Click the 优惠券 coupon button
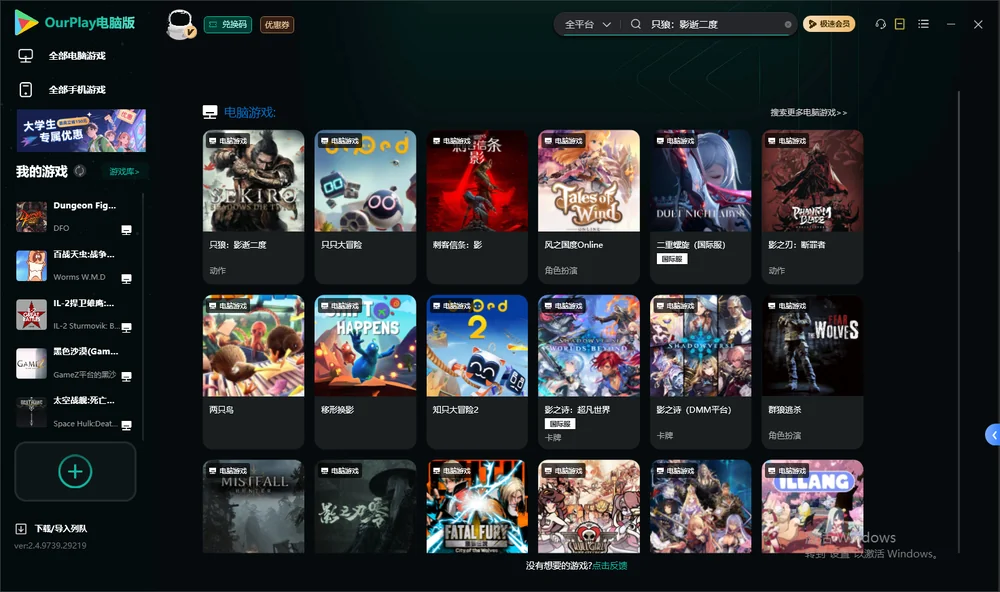The height and width of the screenshot is (592, 1000). click(x=277, y=25)
